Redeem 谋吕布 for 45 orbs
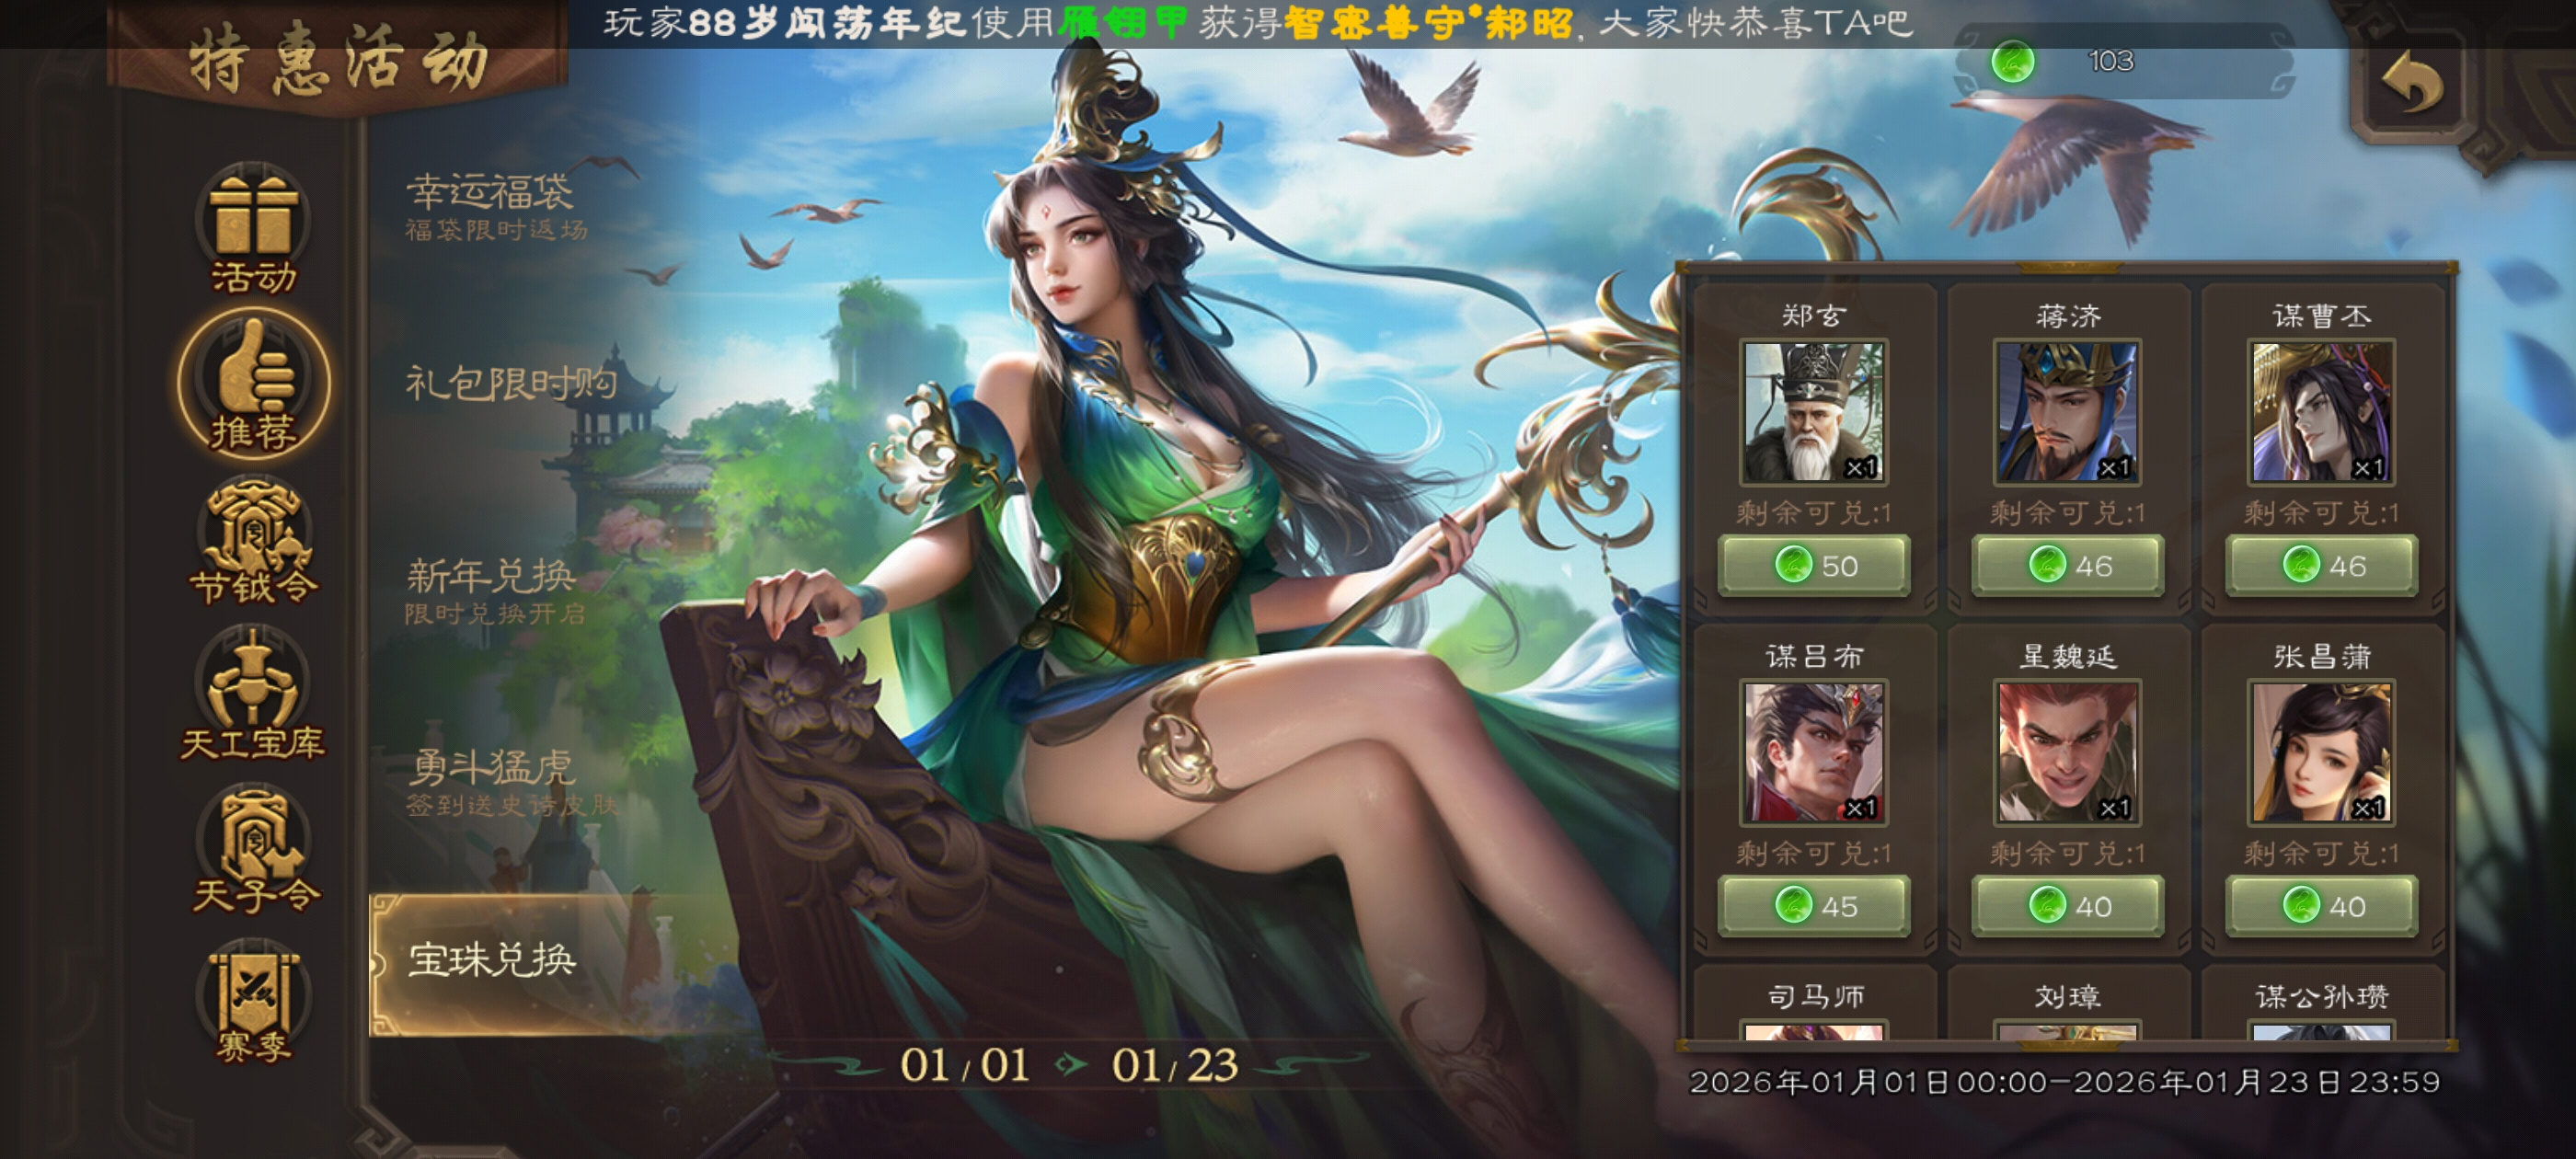The image size is (2576, 1159). tap(1814, 906)
